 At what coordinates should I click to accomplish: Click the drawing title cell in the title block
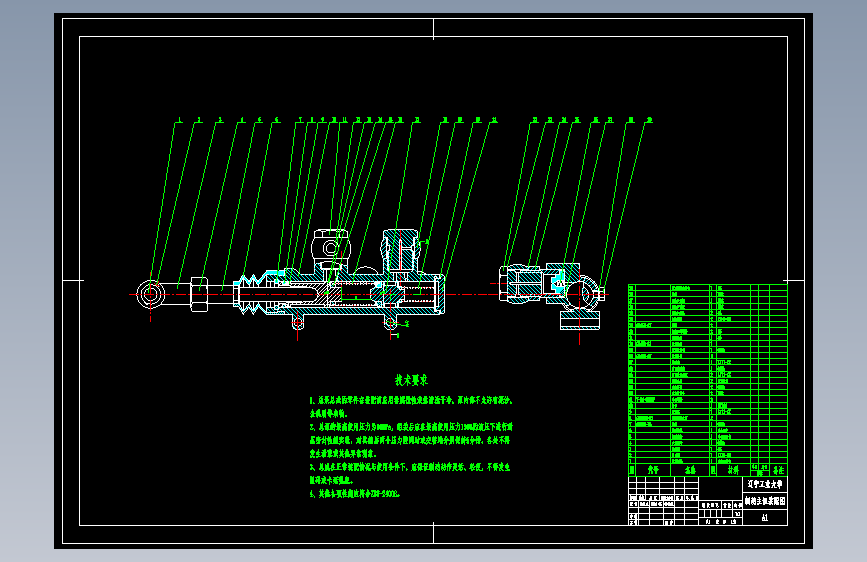point(765,501)
